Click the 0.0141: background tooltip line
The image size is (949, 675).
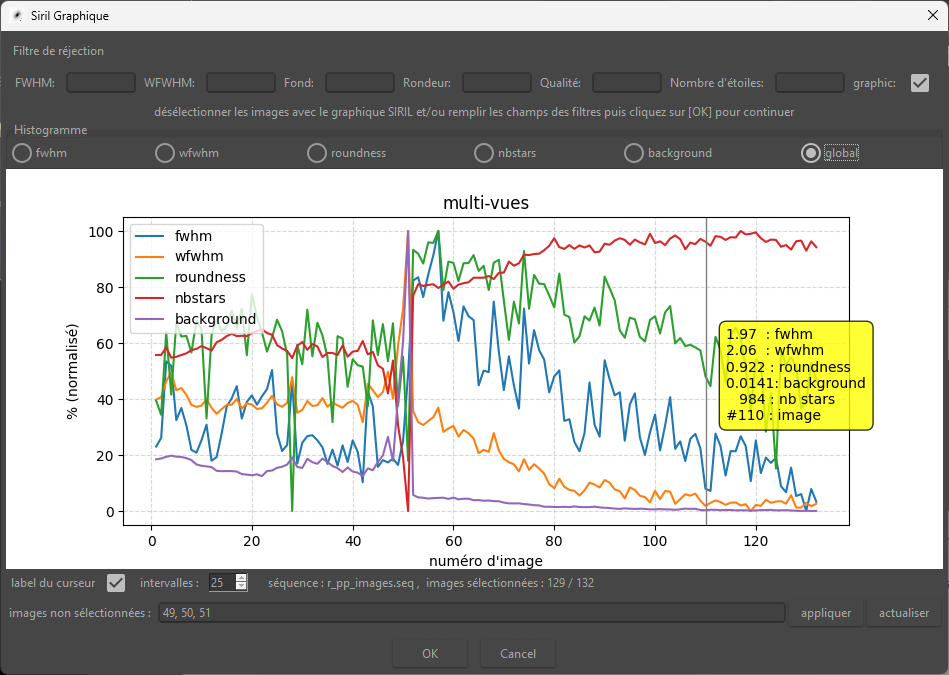point(795,383)
